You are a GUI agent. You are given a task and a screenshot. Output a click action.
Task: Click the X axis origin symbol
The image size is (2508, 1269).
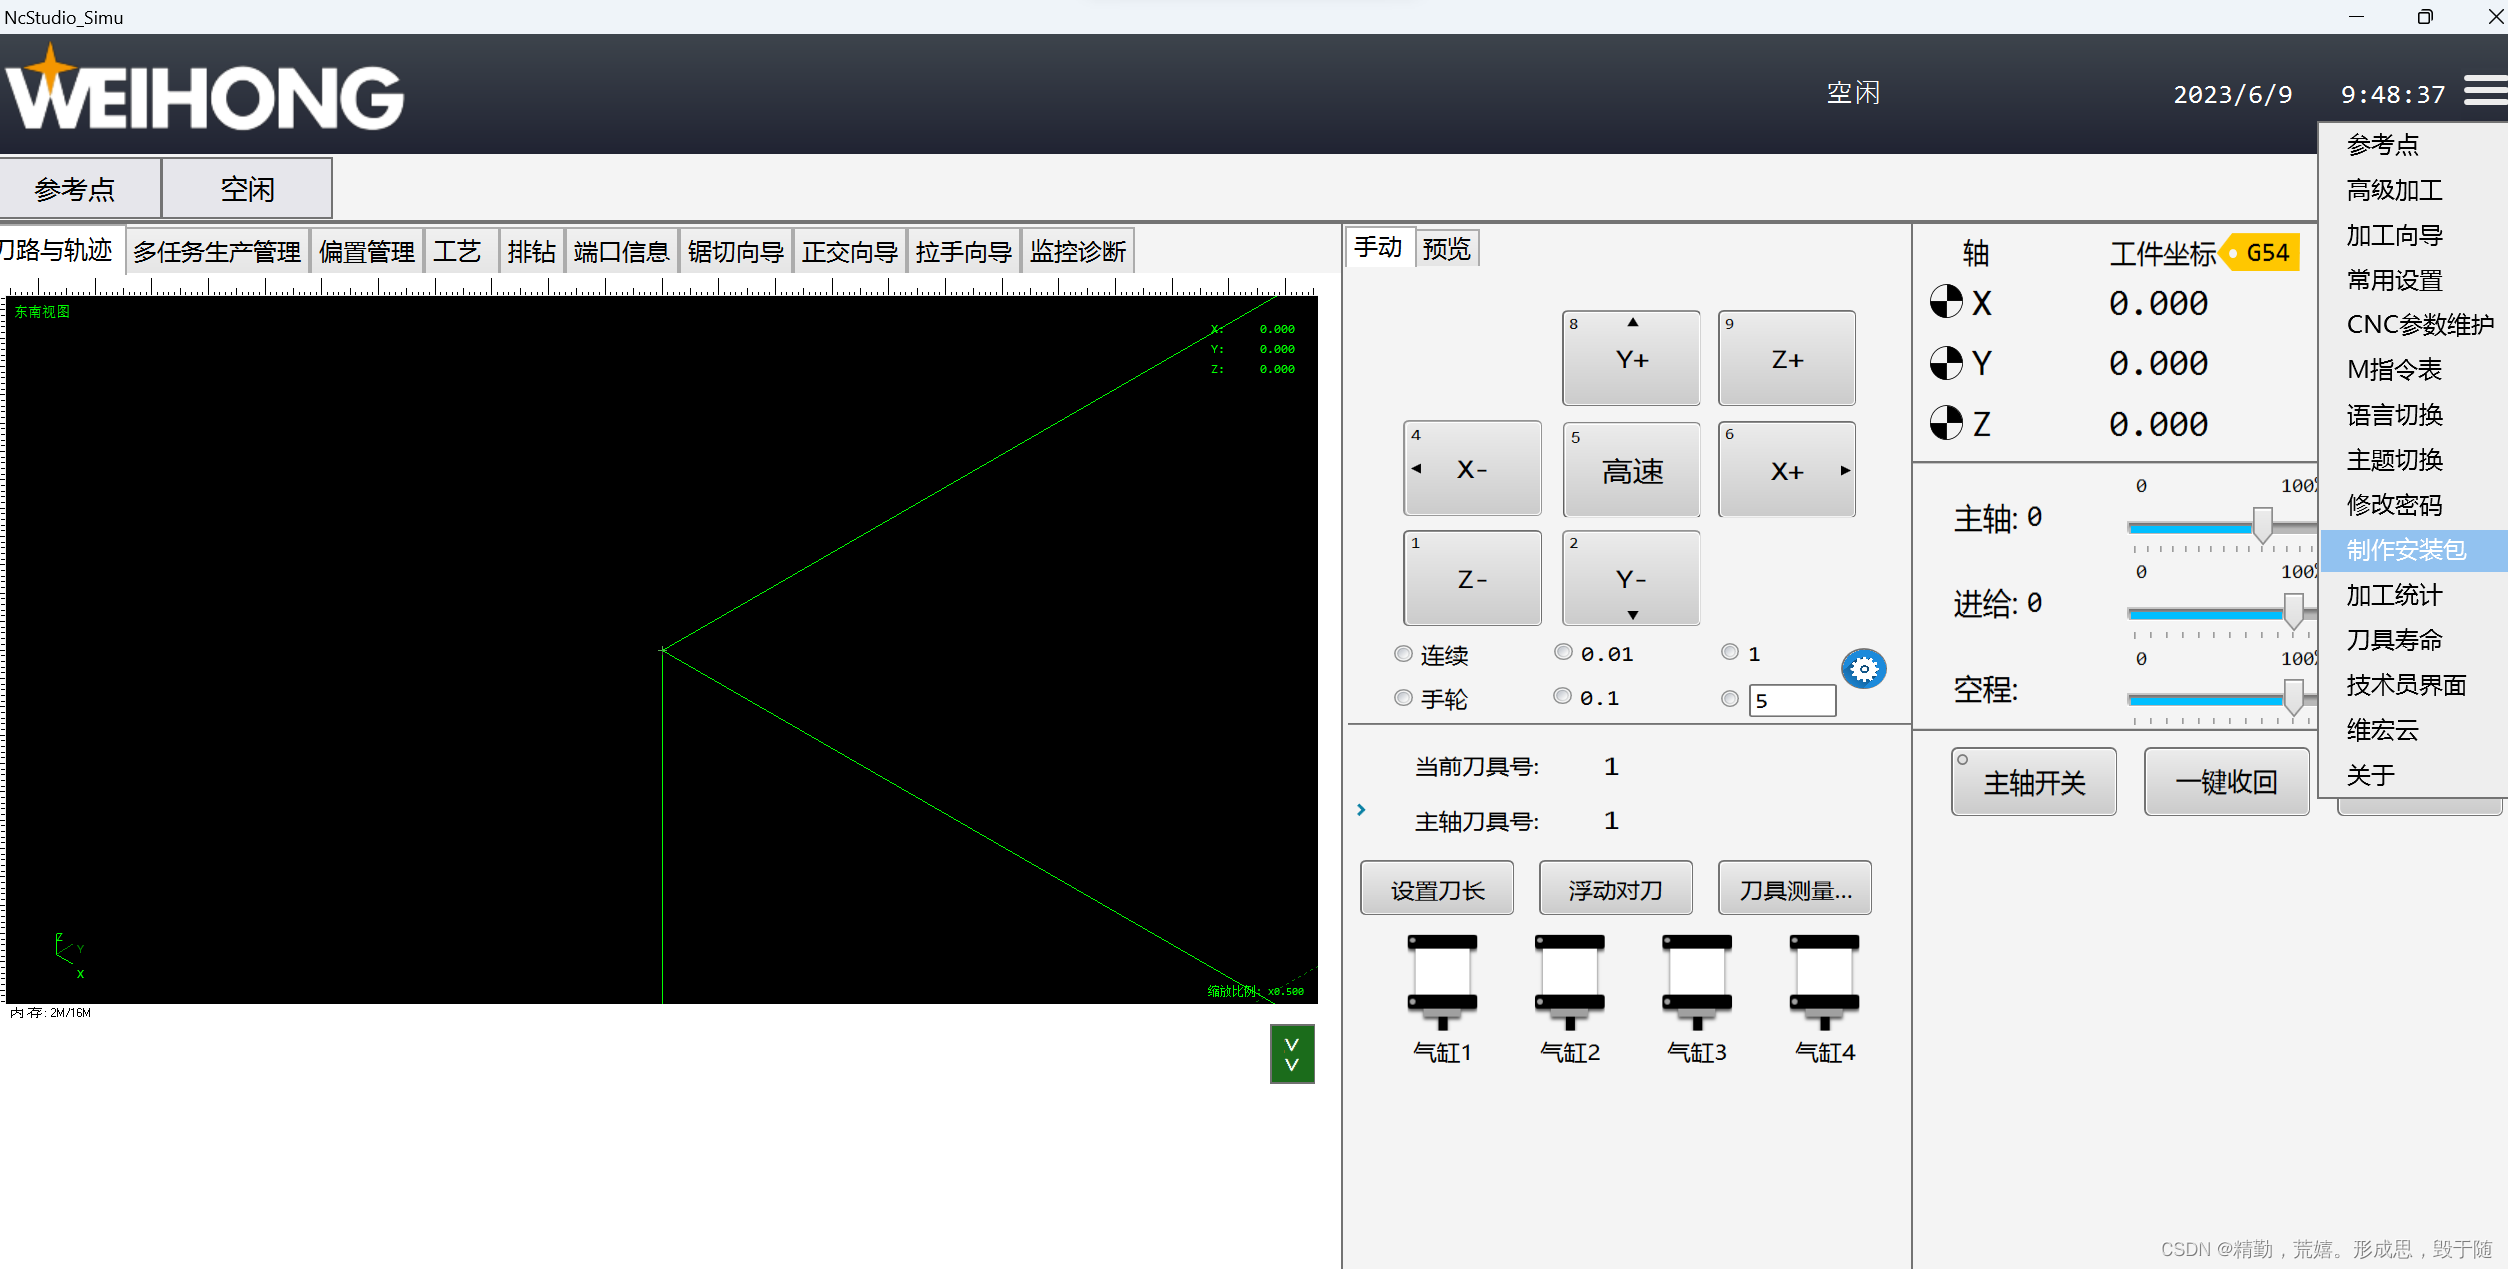1946,302
